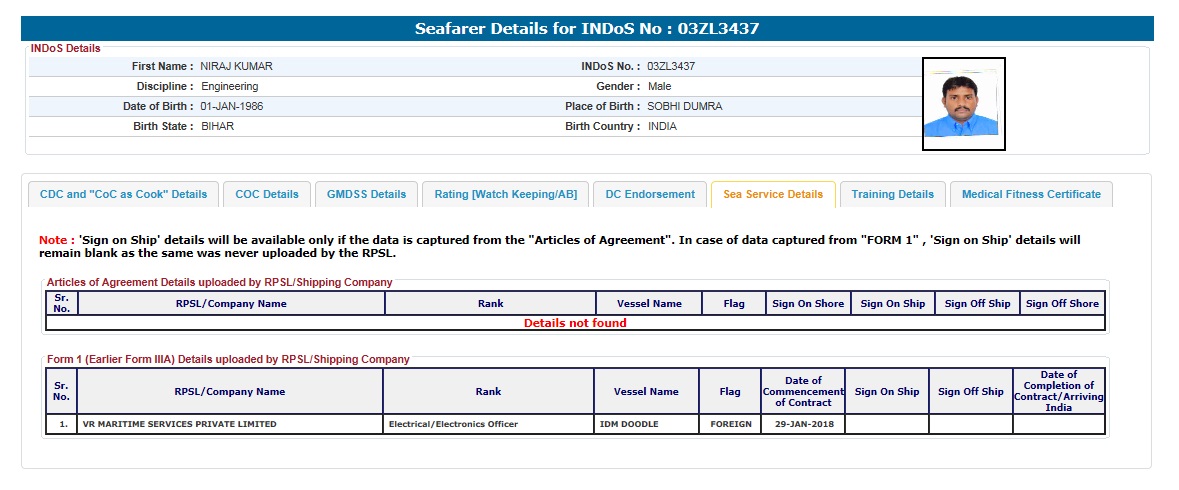Click the Electrical/Electronics Officer rank cell

(x=453, y=424)
